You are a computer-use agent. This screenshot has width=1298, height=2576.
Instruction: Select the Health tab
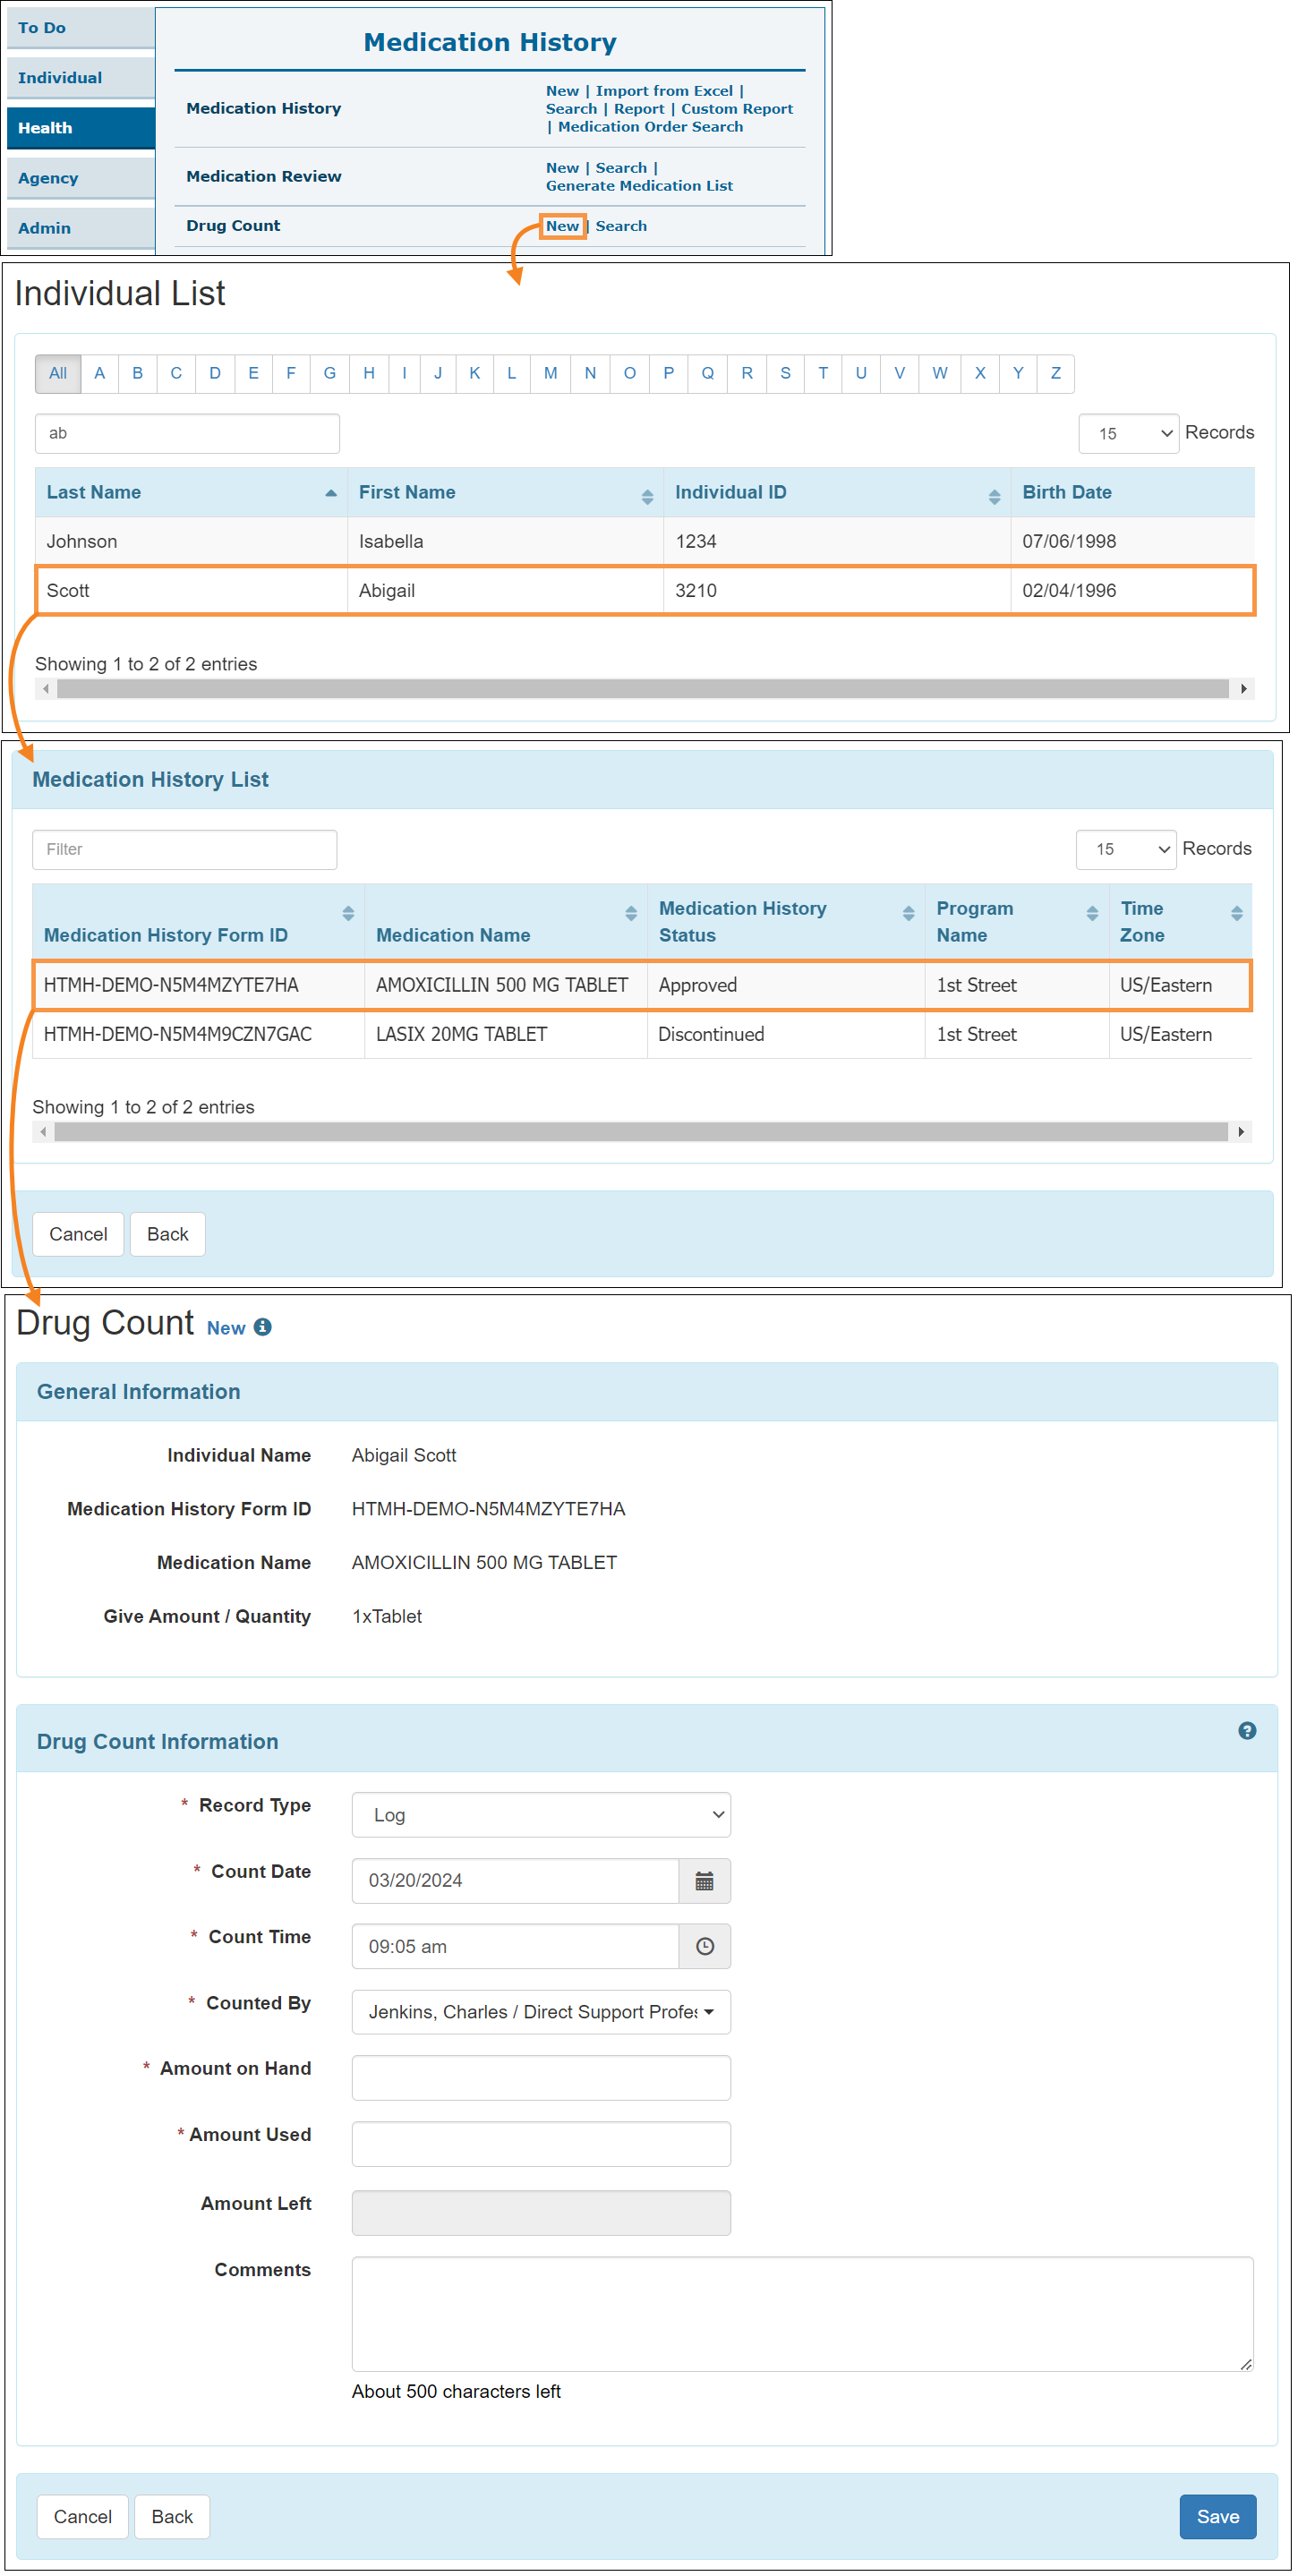[x=81, y=128]
